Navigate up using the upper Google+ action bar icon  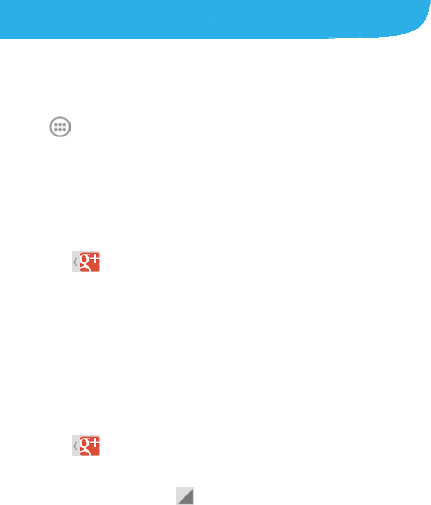(x=86, y=262)
